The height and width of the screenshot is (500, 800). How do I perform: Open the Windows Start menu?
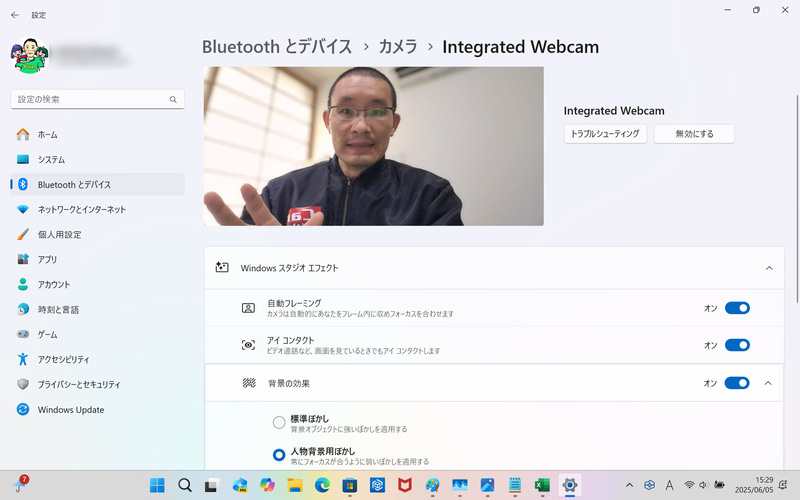157,485
